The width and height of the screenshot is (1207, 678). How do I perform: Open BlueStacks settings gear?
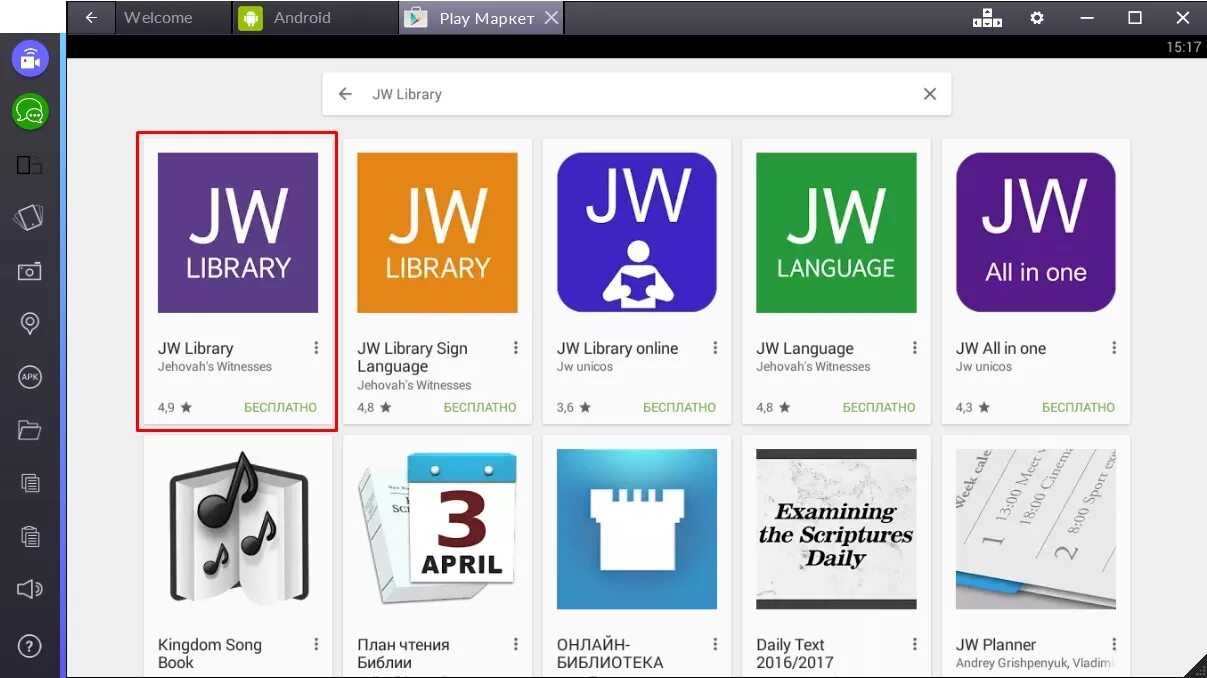pos(1037,17)
